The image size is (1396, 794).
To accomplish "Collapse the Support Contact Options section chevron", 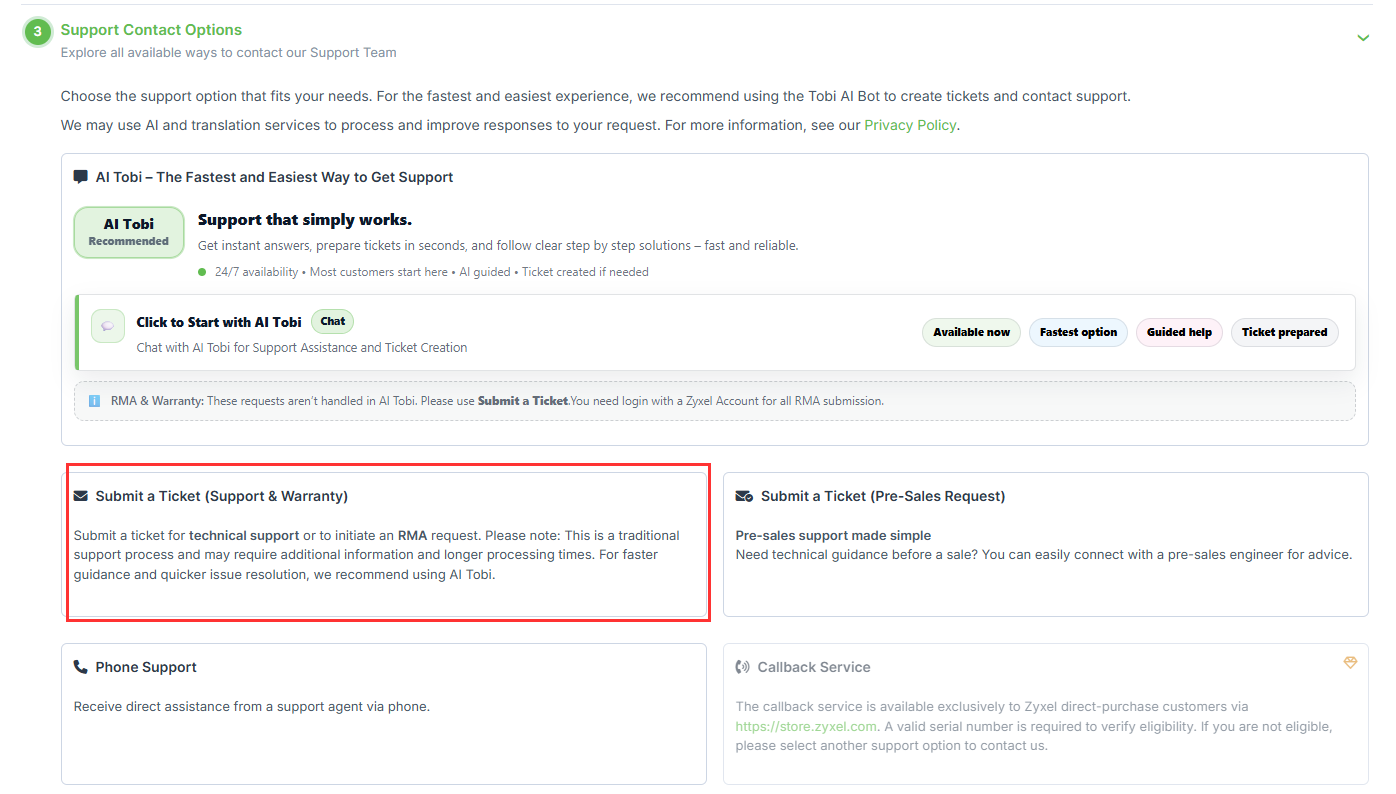I will click(x=1362, y=38).
